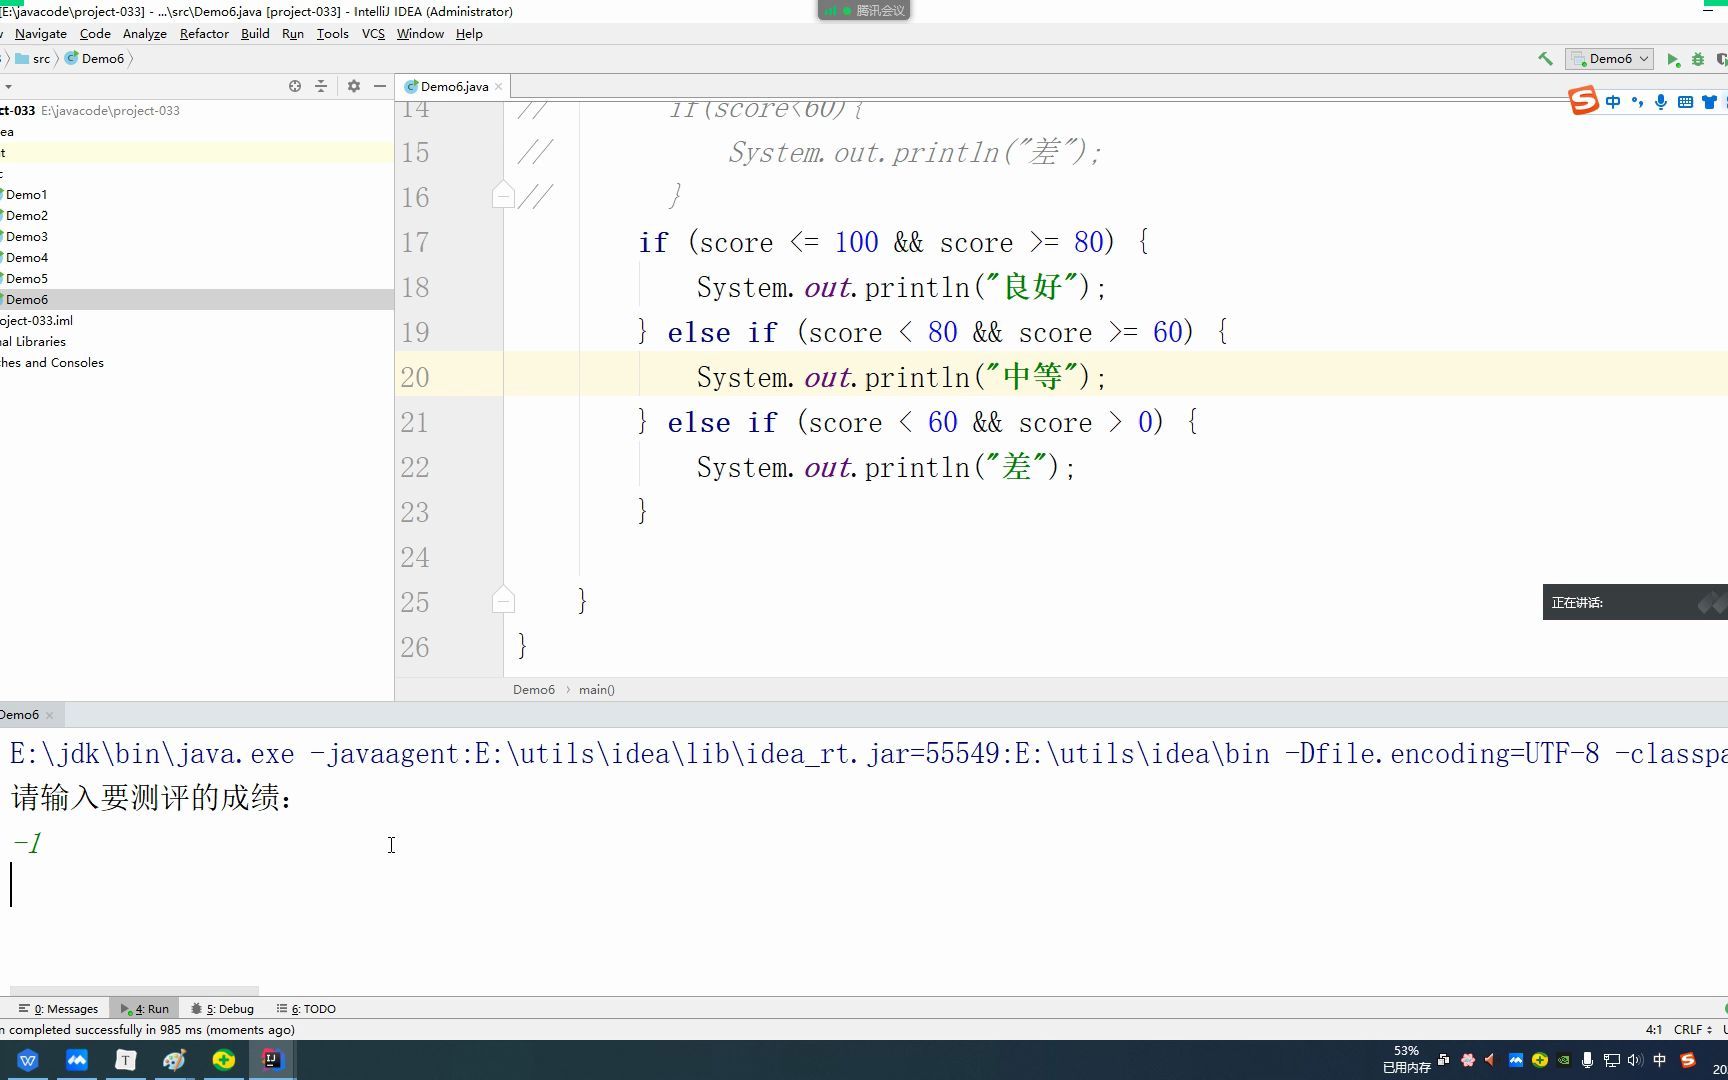
Task: Select Demo4 in the project tree
Action: (x=26, y=258)
